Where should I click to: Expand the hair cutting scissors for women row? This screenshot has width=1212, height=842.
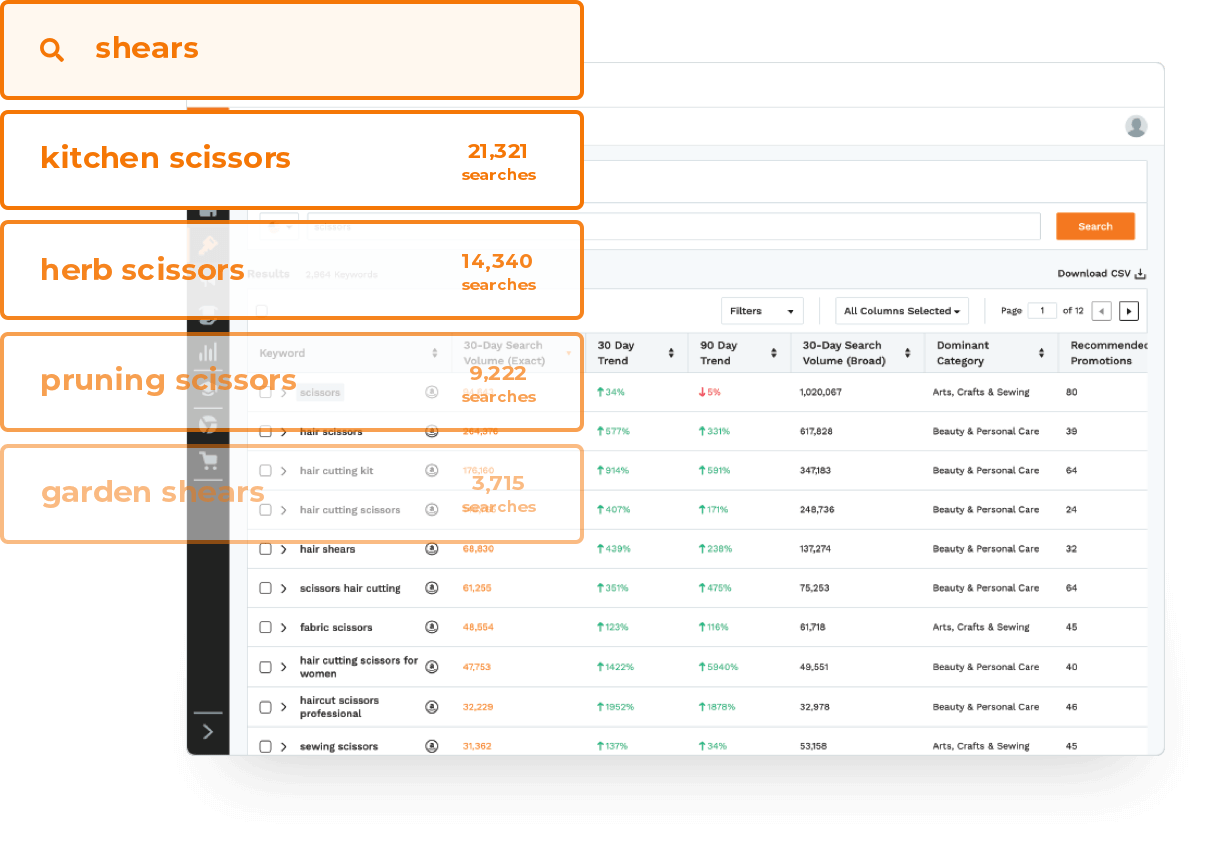pos(284,667)
